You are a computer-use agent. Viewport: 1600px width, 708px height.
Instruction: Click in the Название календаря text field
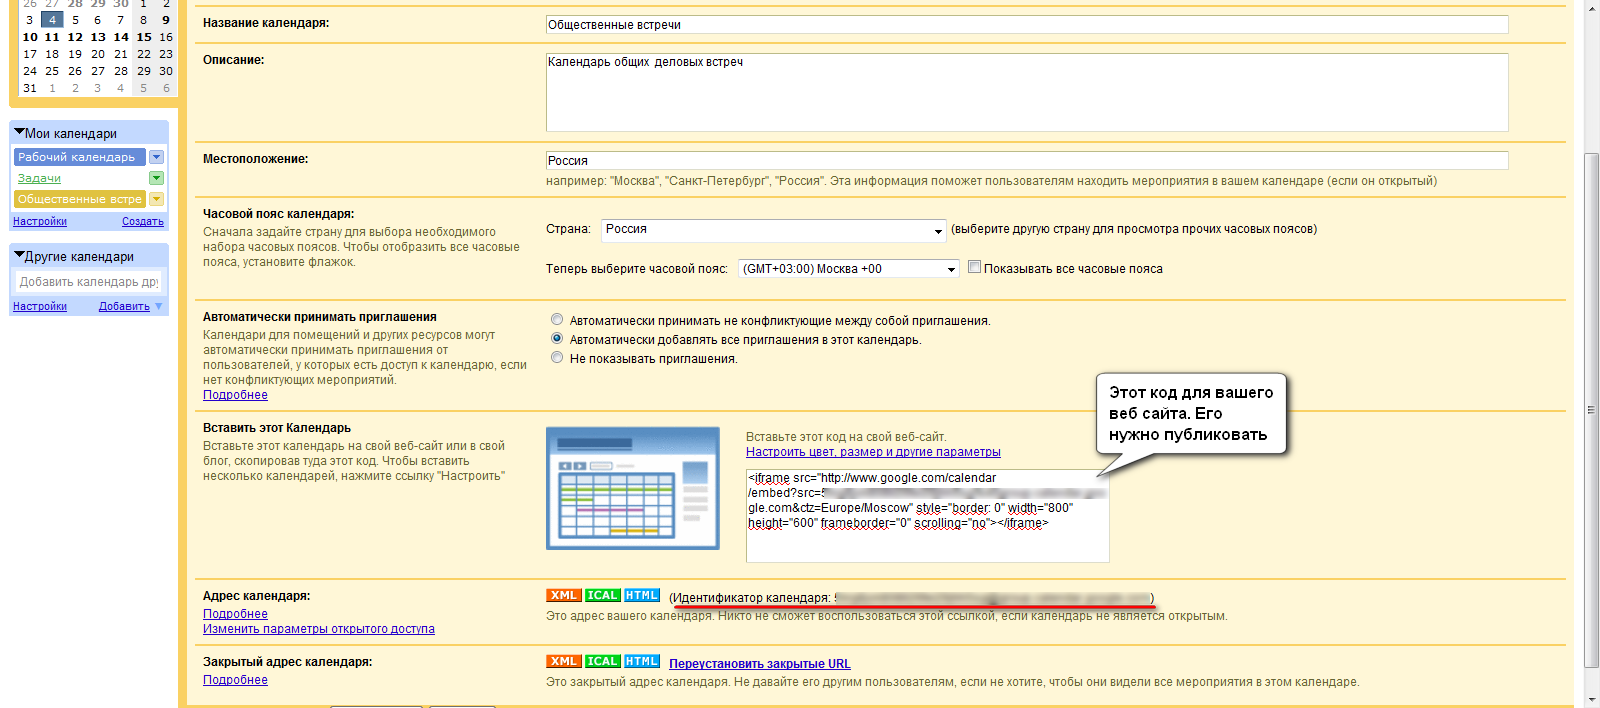click(x=1026, y=25)
